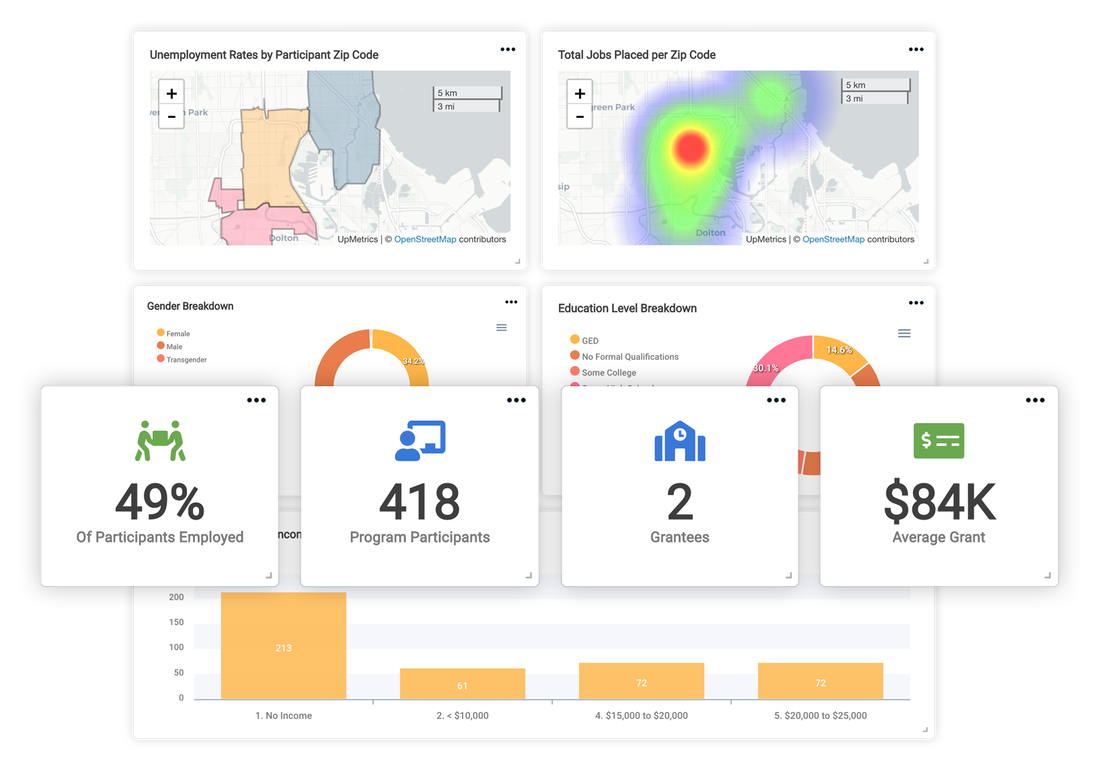
Task: Click the 5 km scale control on jobs map
Action: coord(875,85)
